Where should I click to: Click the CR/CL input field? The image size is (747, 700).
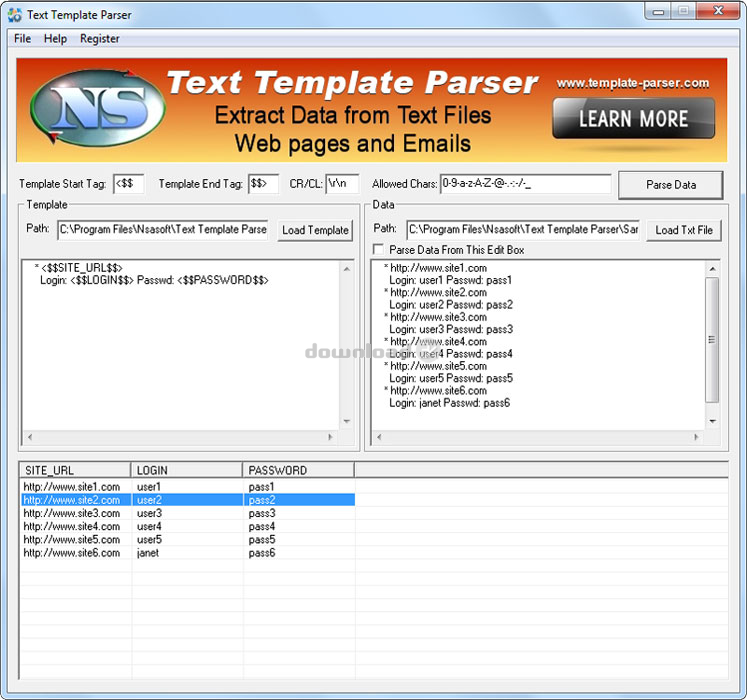click(x=341, y=184)
